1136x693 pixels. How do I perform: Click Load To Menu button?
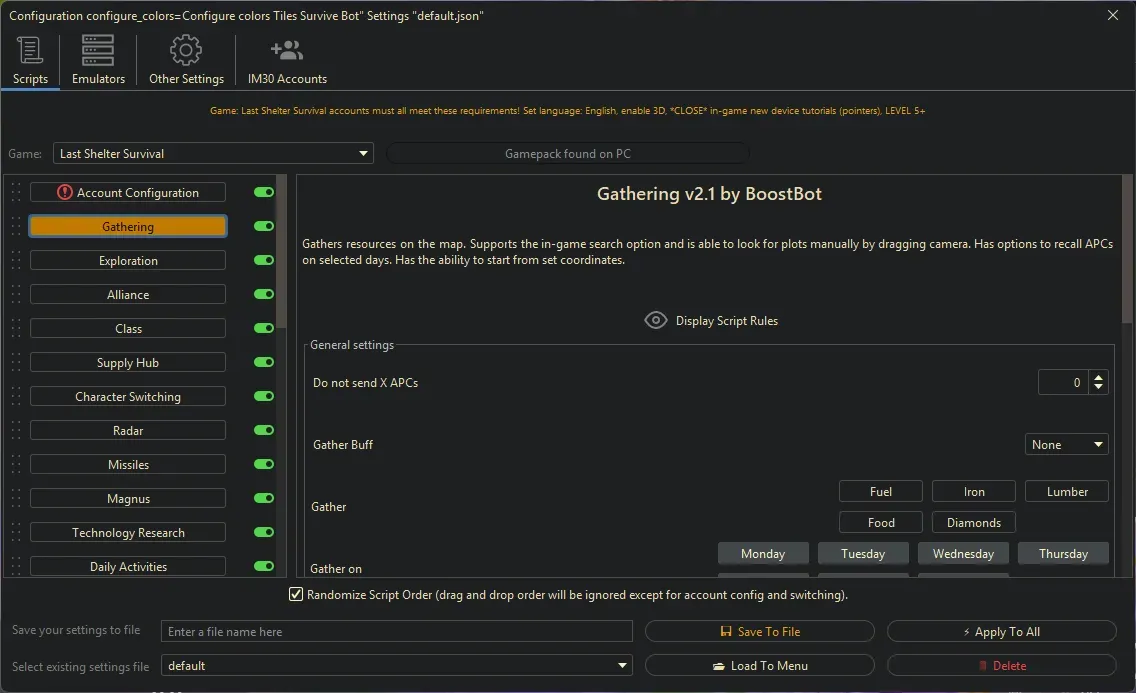click(759, 665)
